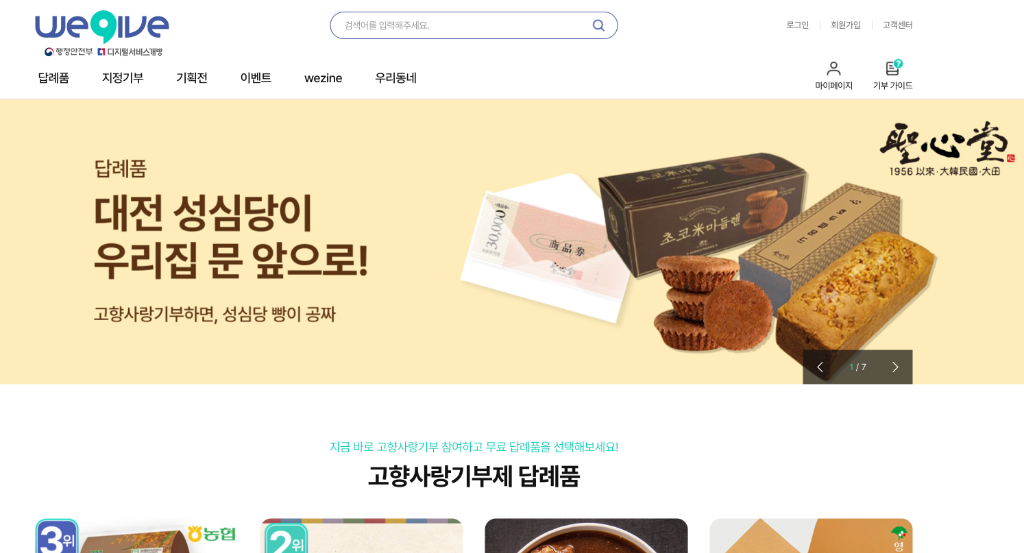The width and height of the screenshot is (1024, 553).
Task: Focus the search input field
Action: (x=465, y=25)
